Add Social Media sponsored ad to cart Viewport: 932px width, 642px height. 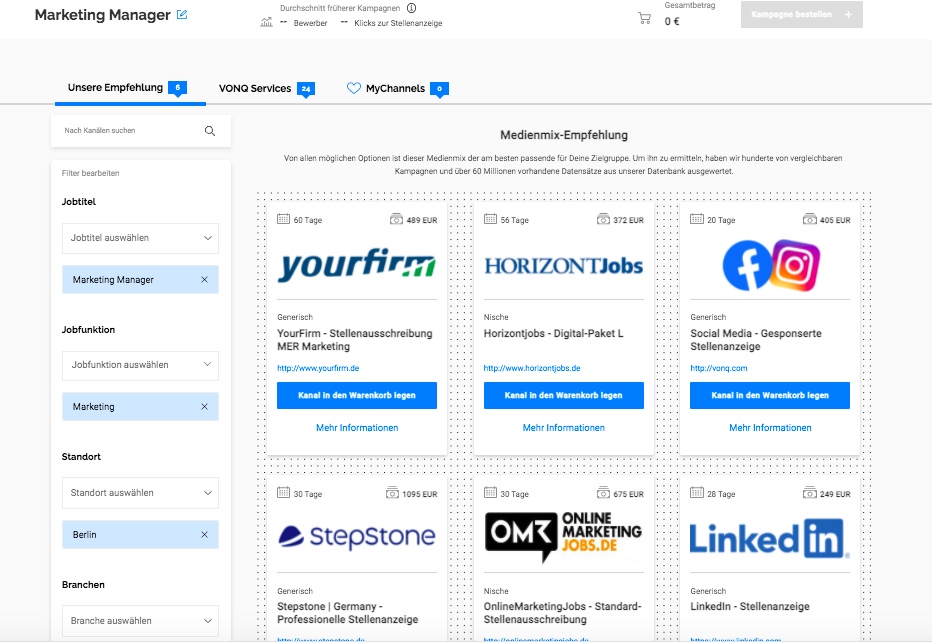click(x=770, y=395)
